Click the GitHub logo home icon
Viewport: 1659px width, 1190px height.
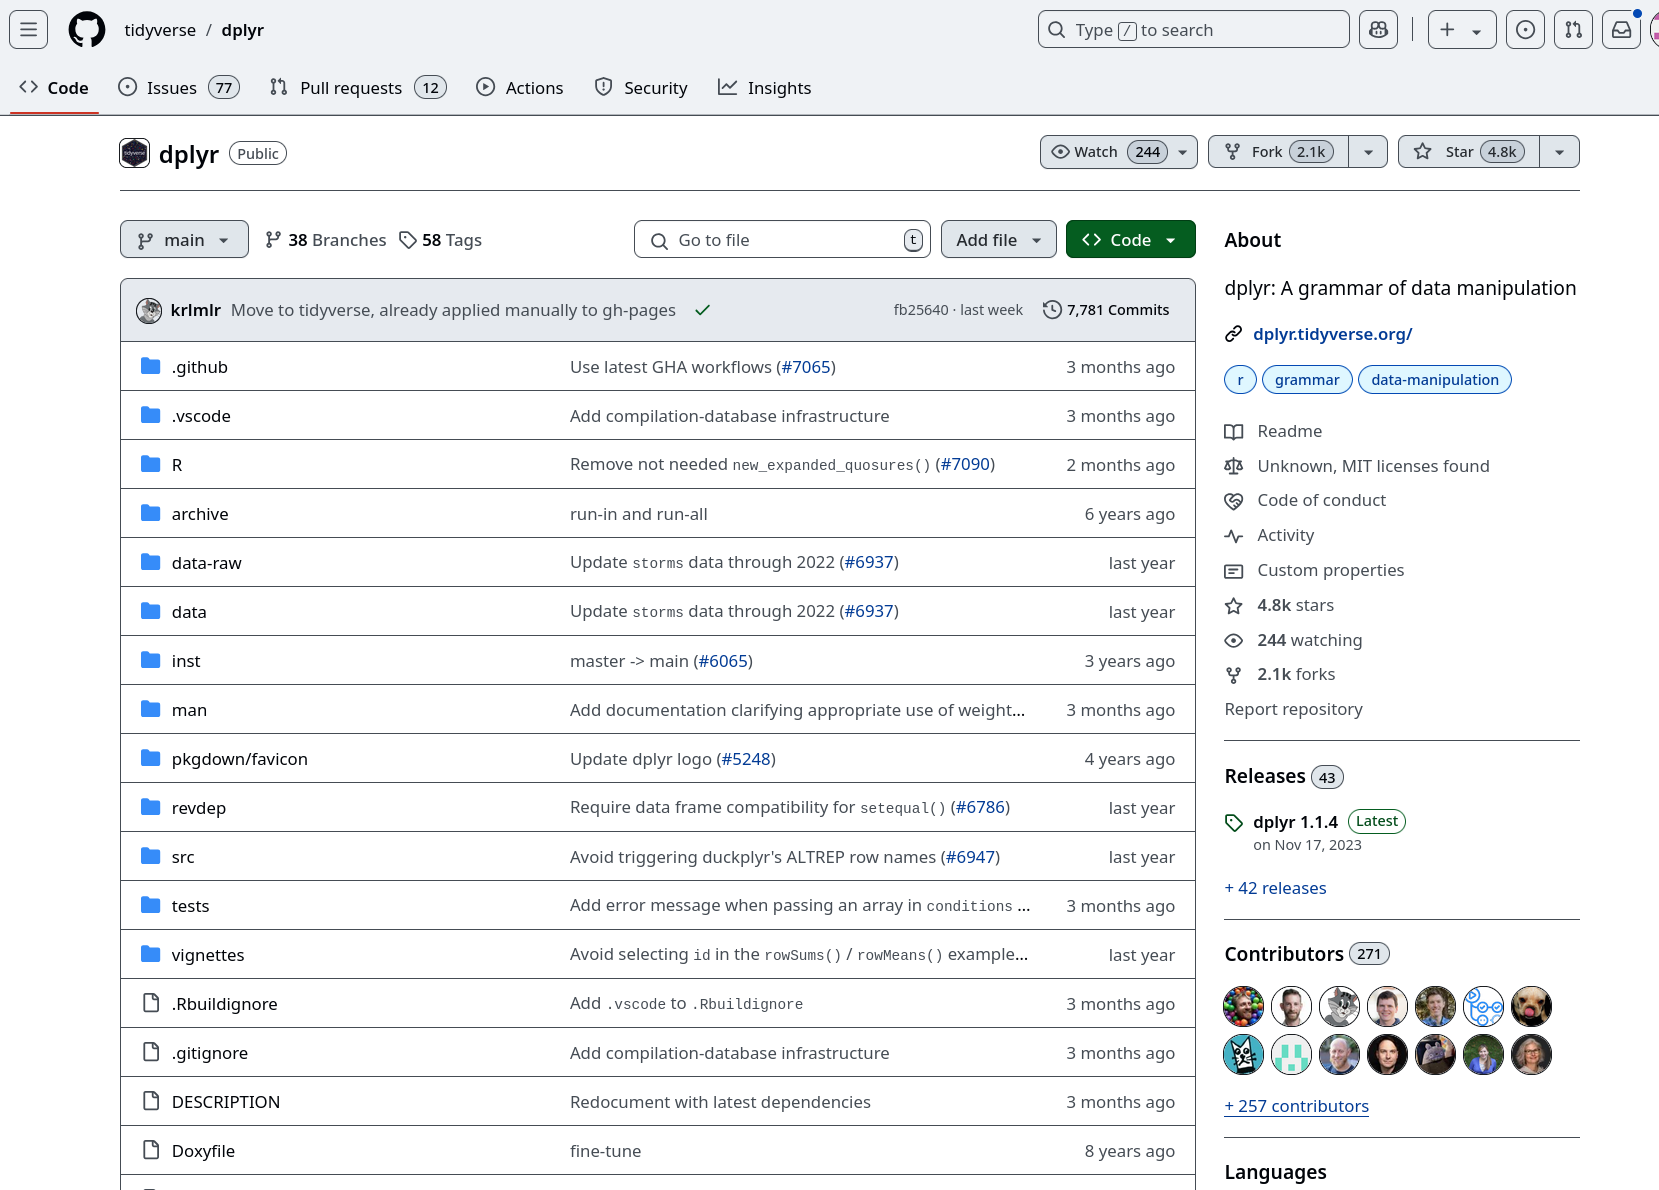(87, 30)
